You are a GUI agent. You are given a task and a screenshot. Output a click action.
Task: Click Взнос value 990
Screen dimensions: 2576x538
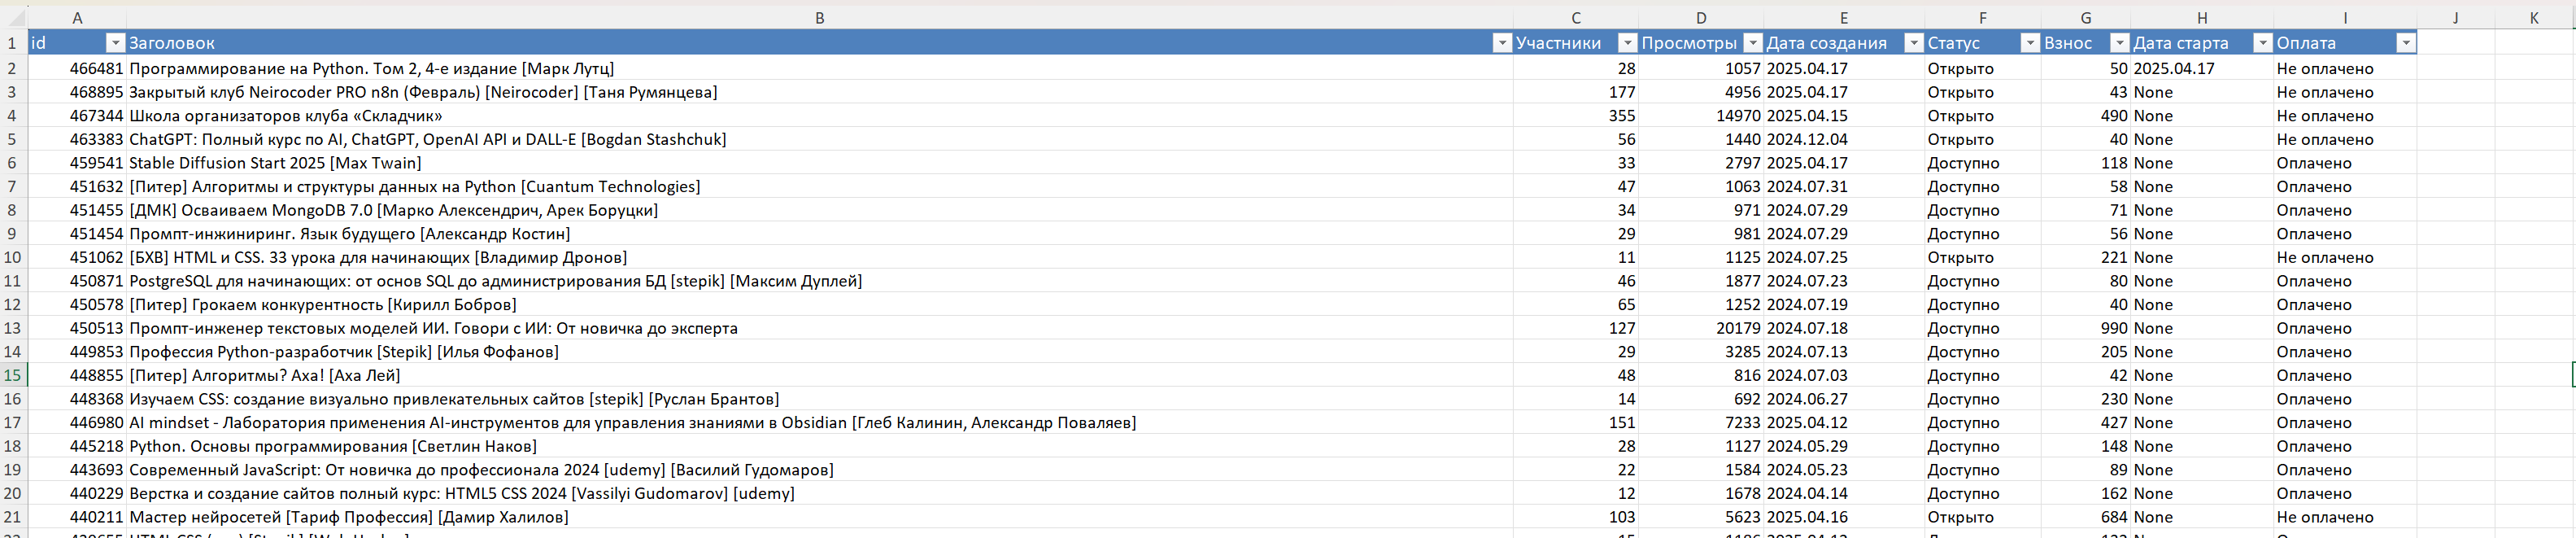pos(2086,328)
